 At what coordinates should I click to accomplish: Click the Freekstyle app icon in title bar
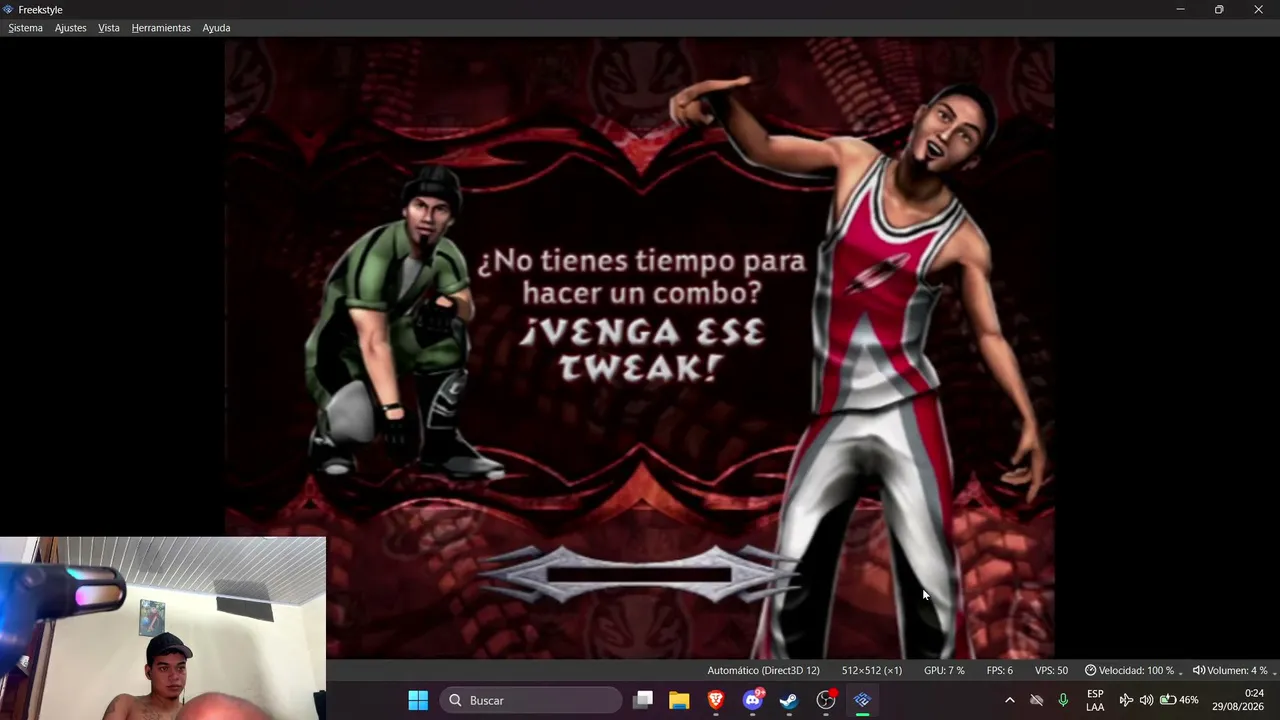point(9,9)
